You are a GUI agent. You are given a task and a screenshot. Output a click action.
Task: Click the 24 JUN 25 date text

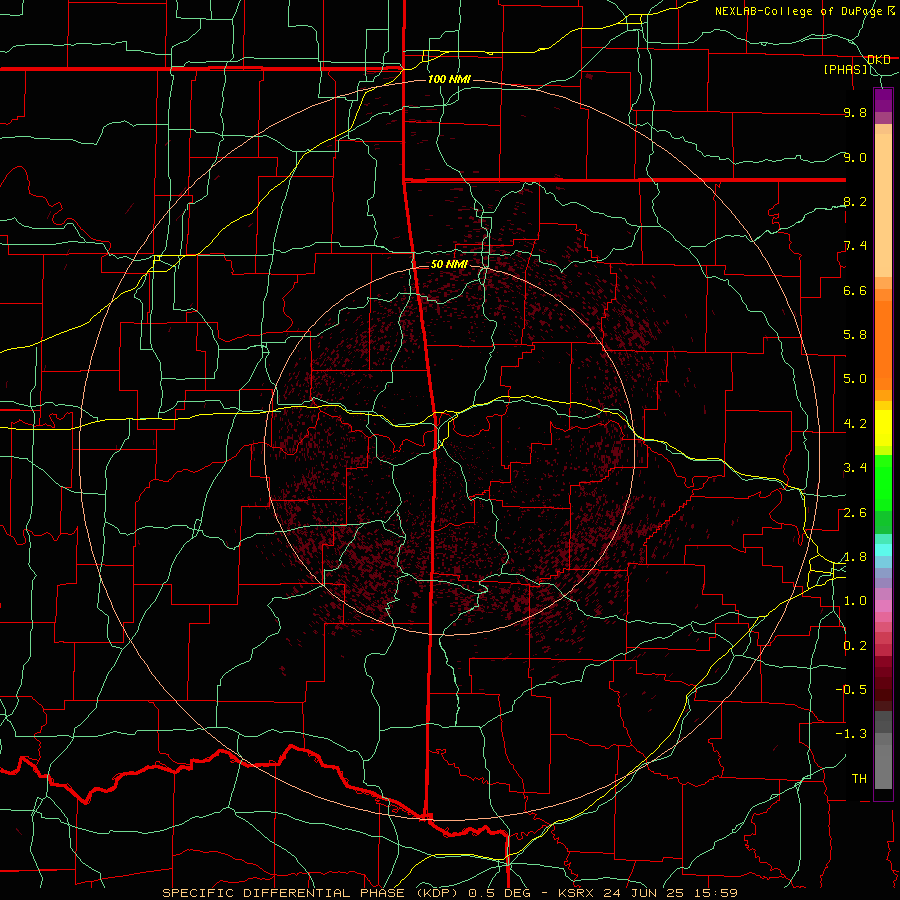tap(647, 893)
